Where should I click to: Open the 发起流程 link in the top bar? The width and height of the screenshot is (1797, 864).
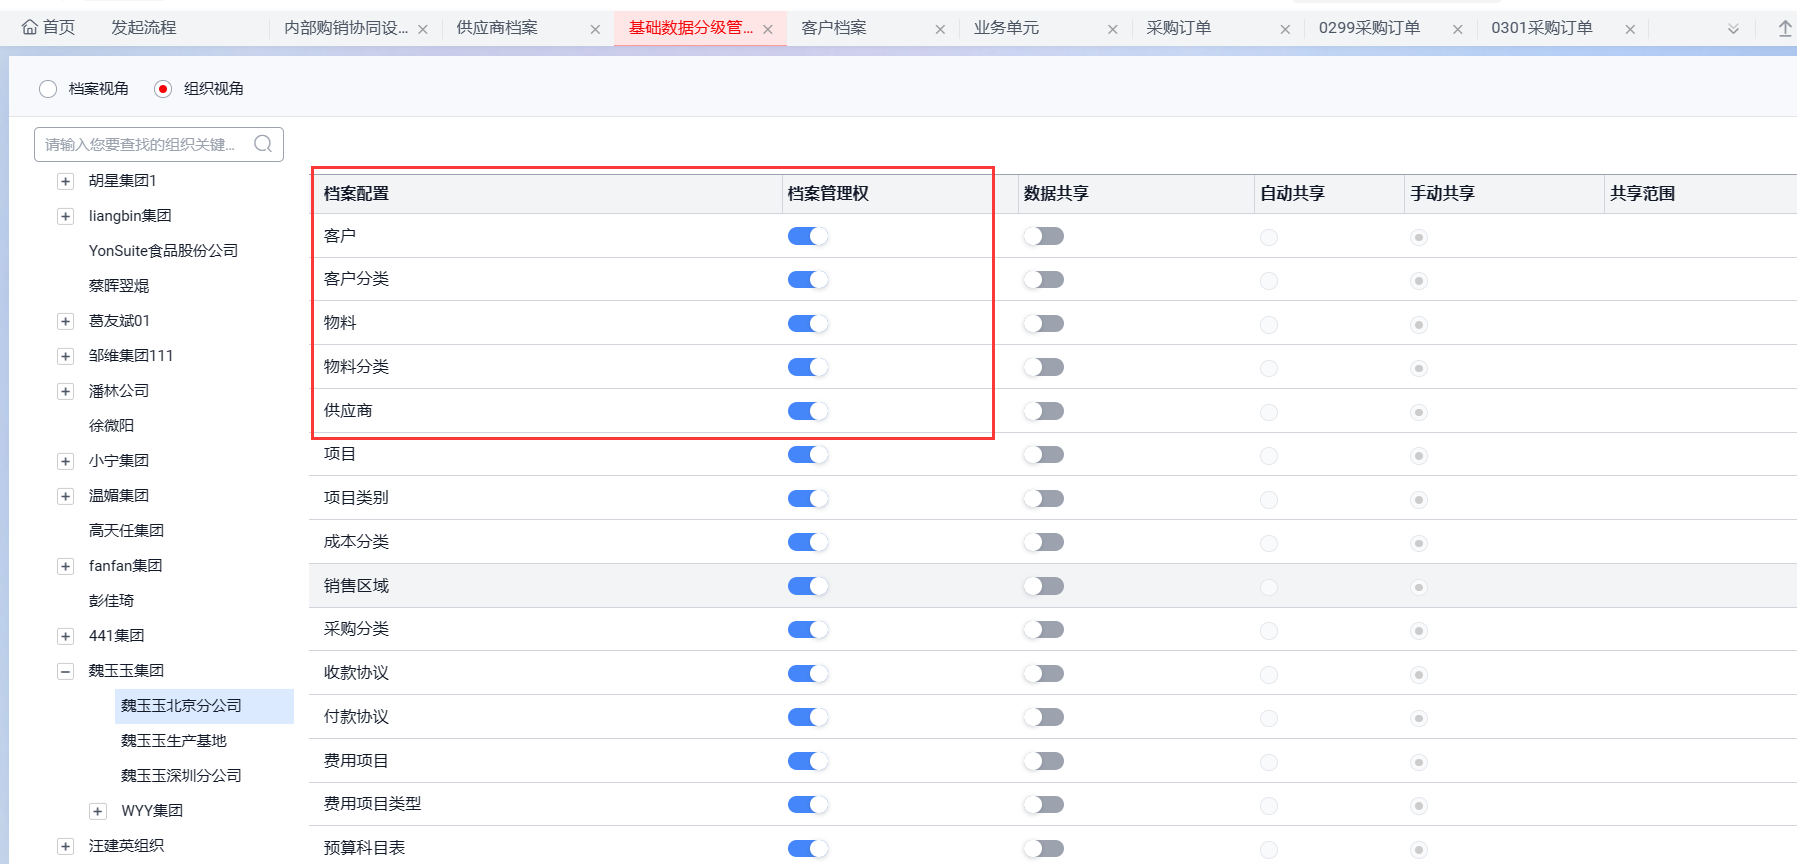[143, 28]
